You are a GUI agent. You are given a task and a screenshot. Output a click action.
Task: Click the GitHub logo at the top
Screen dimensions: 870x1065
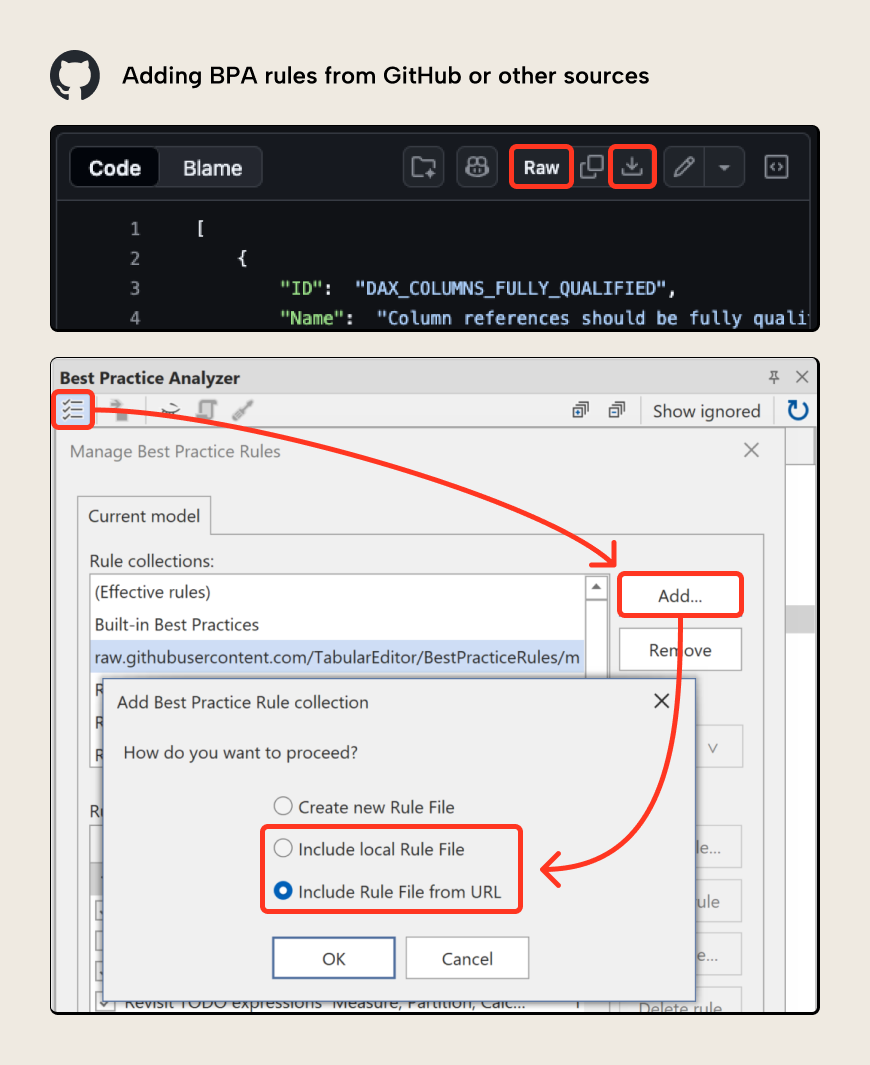coord(75,75)
